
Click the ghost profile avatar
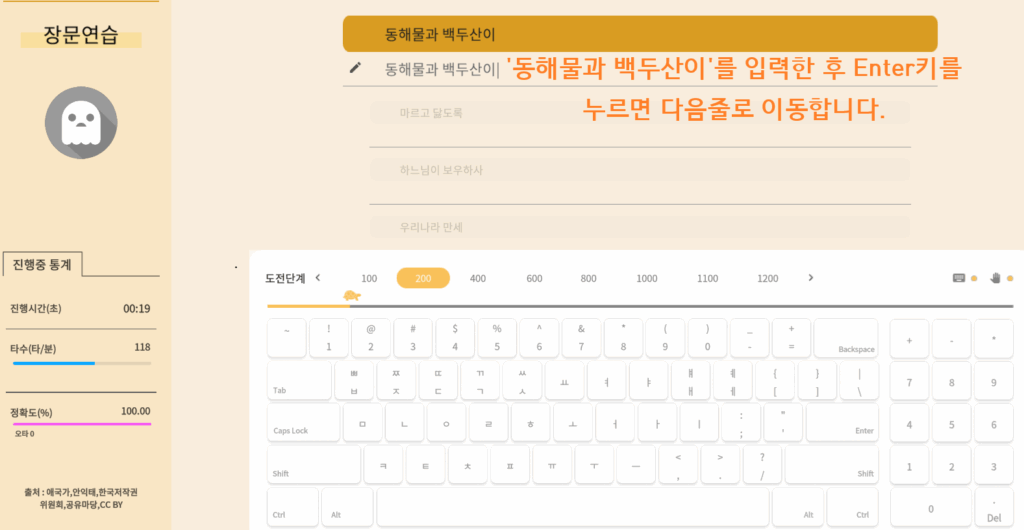(81, 123)
